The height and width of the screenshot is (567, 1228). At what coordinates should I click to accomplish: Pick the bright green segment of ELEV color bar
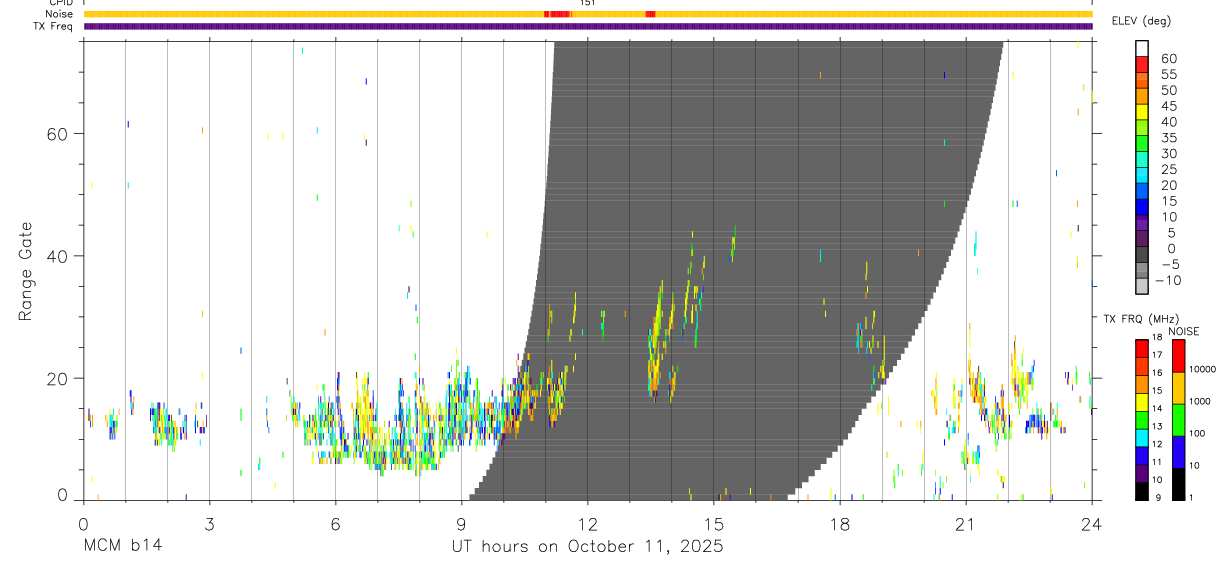pos(1142,144)
